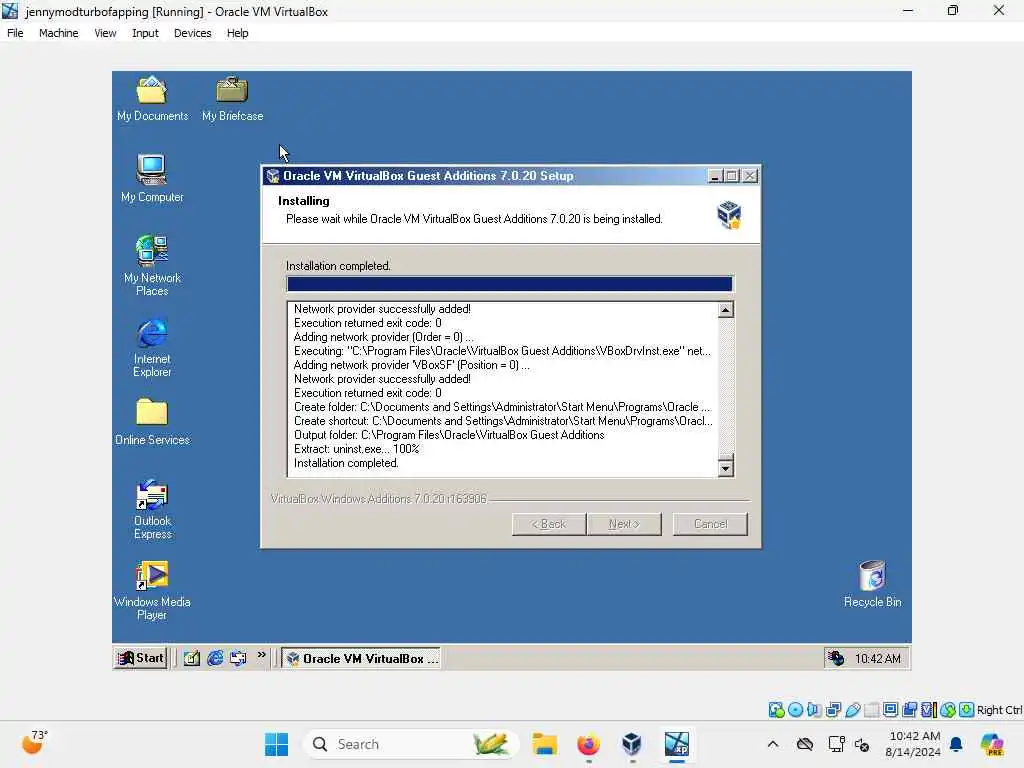Click keyboard capture indicator beside Right Ctrl
The height and width of the screenshot is (768, 1024).
967,710
